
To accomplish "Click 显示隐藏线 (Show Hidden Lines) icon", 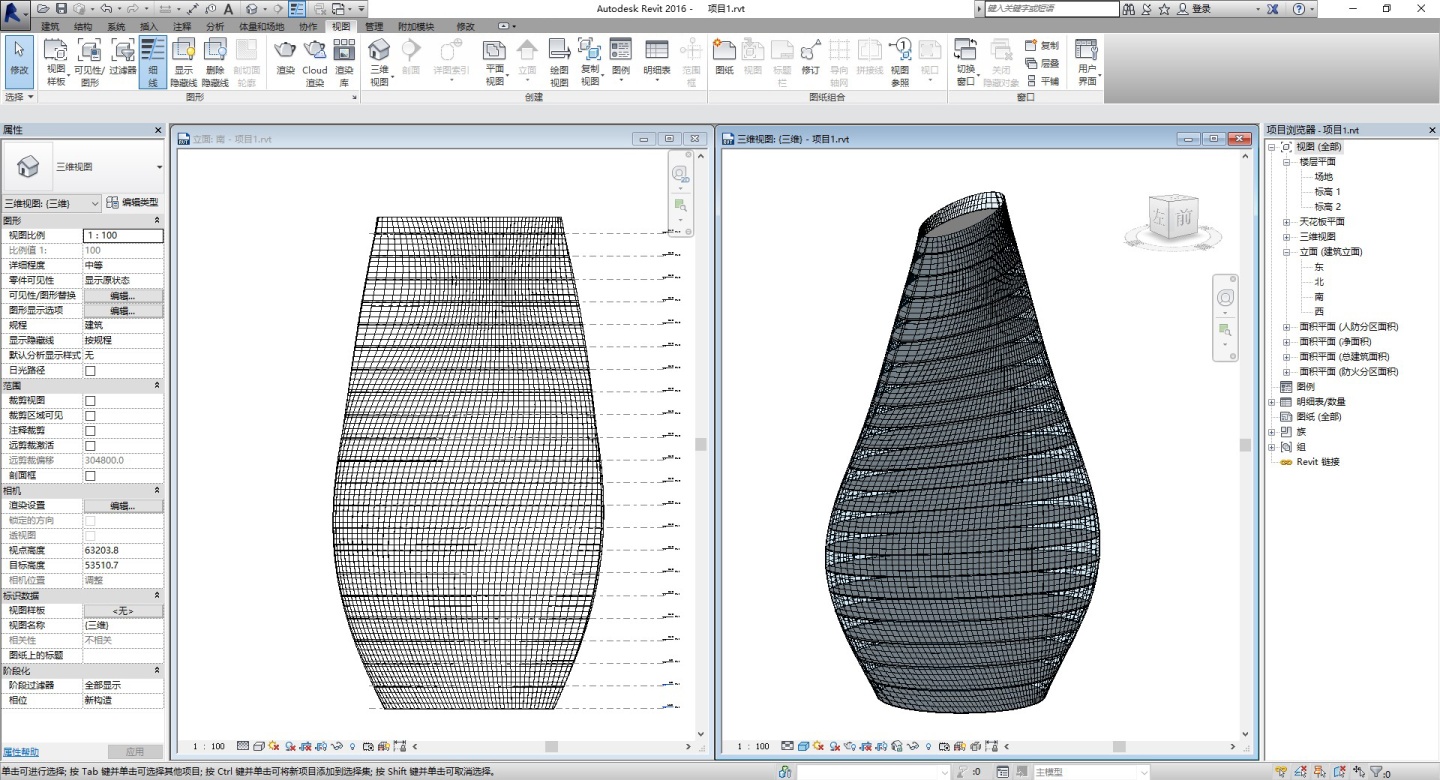I will [x=184, y=62].
